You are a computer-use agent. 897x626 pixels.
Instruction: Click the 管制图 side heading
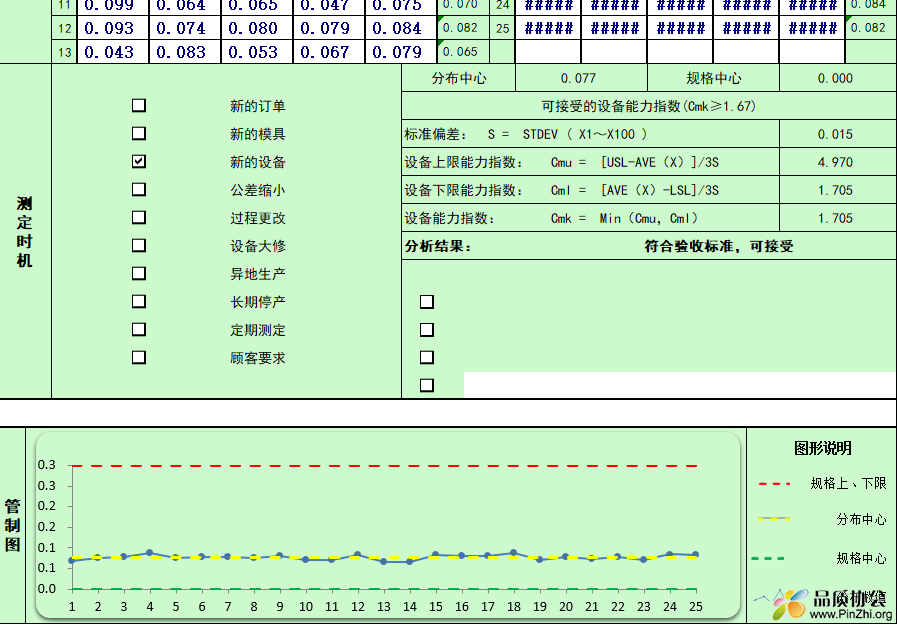13,525
